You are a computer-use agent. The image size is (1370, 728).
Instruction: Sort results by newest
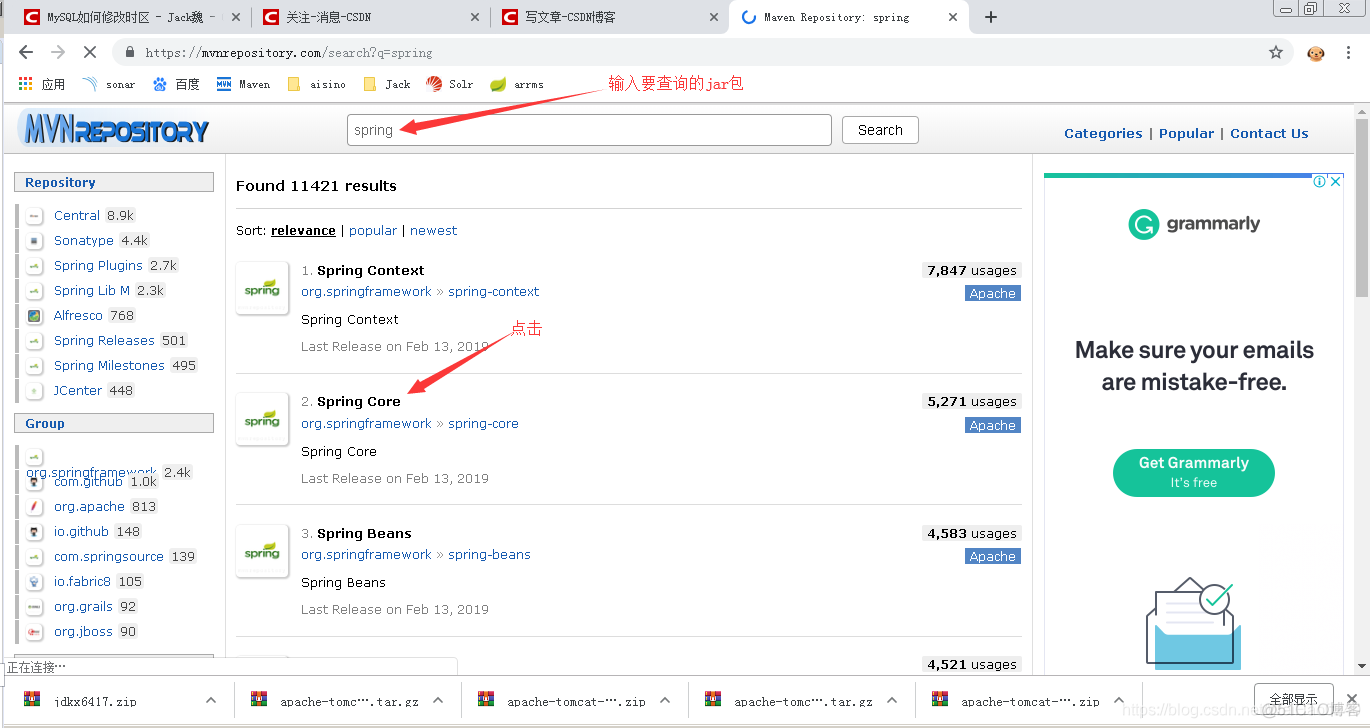point(433,230)
